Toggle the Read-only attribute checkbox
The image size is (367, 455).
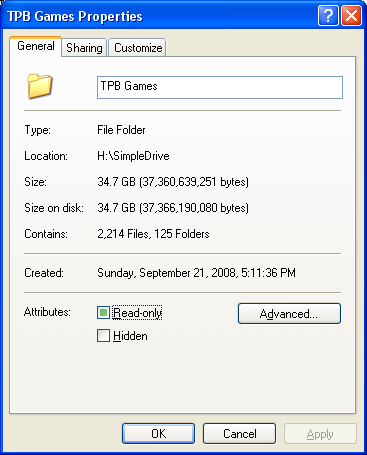103,313
